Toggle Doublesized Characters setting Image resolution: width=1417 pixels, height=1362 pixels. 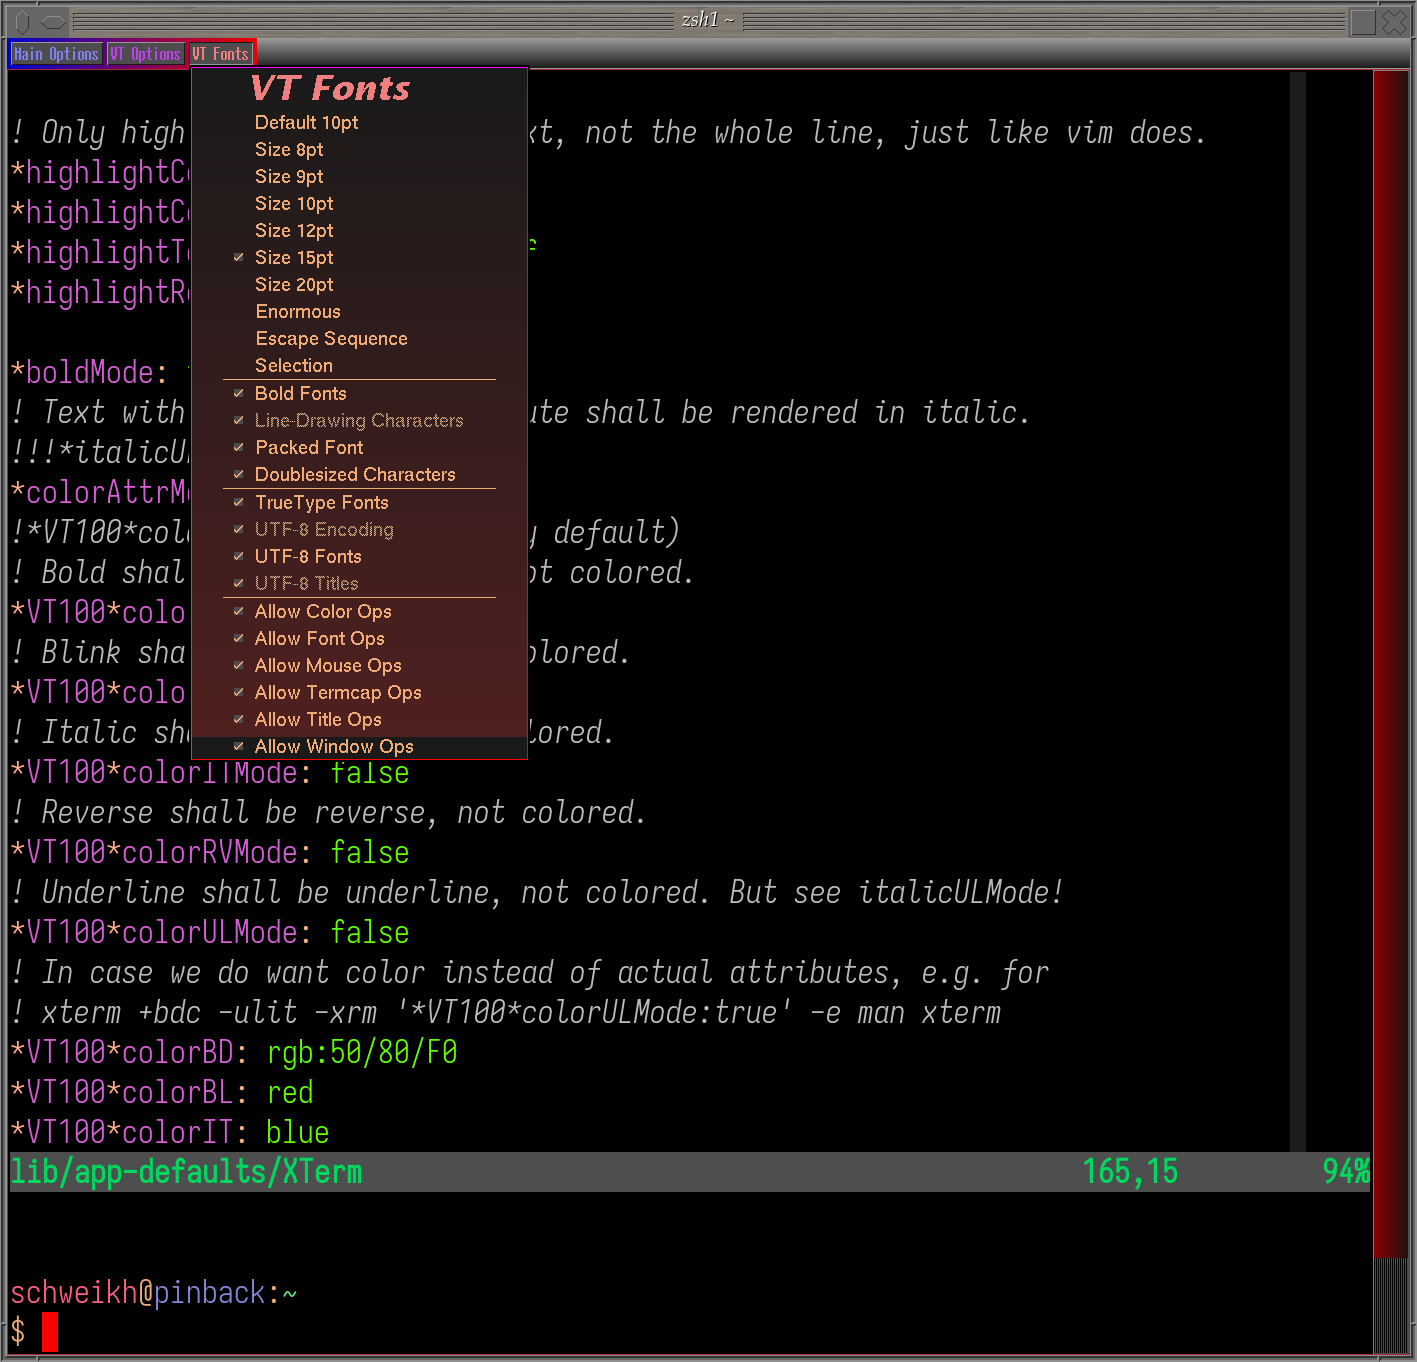click(x=354, y=475)
